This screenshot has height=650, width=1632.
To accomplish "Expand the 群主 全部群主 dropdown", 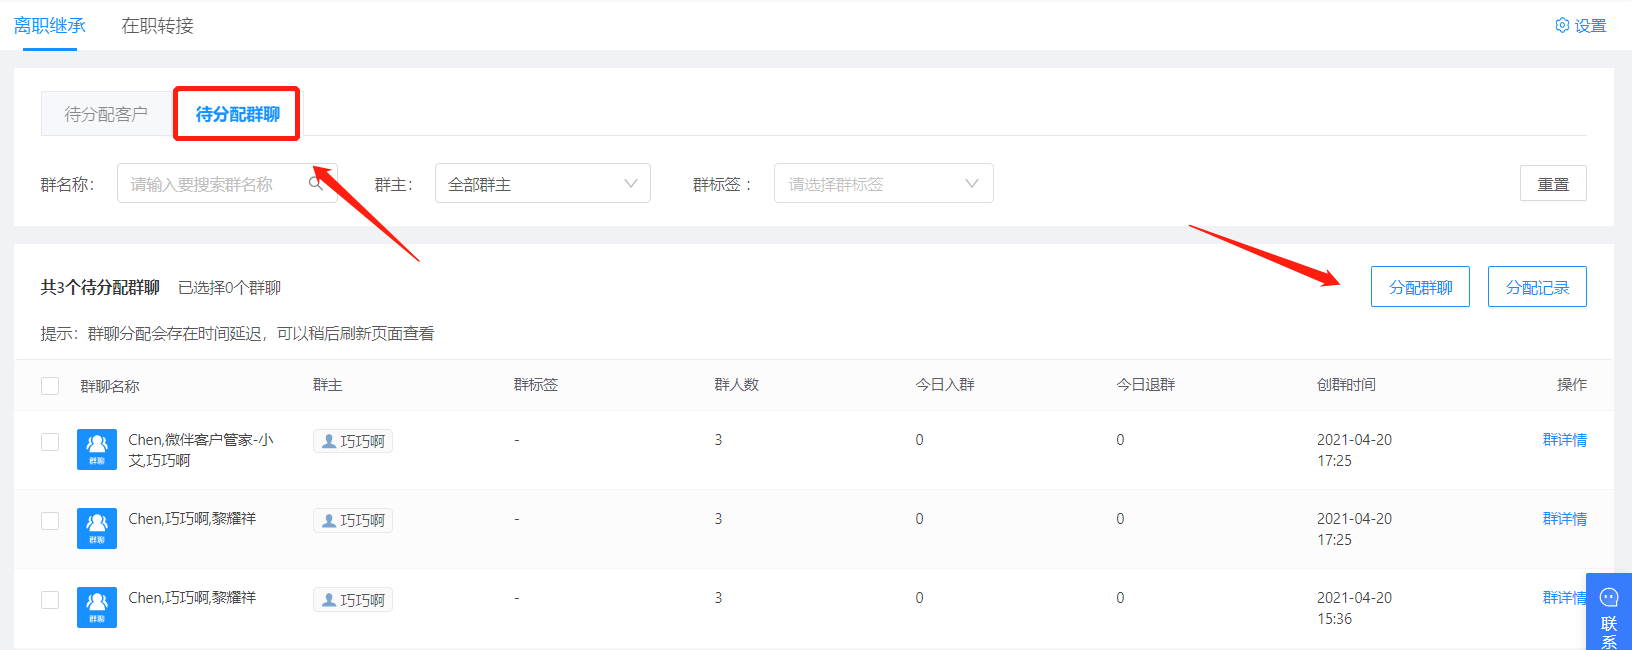I will pos(543,183).
